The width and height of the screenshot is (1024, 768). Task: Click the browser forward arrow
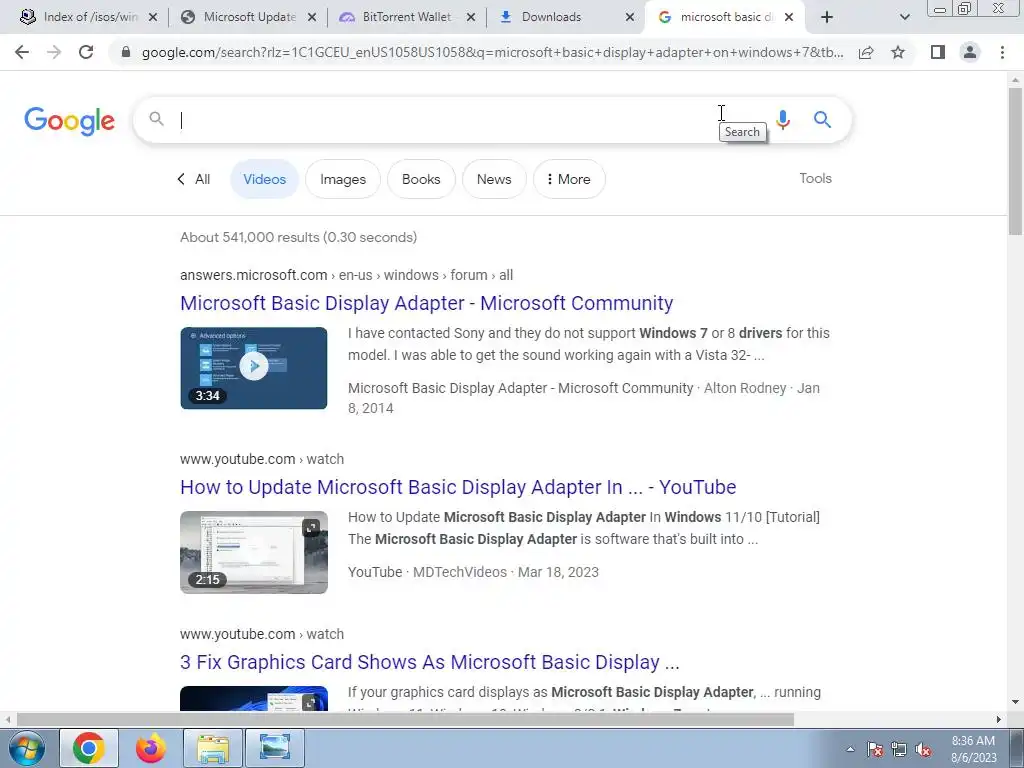tap(54, 52)
